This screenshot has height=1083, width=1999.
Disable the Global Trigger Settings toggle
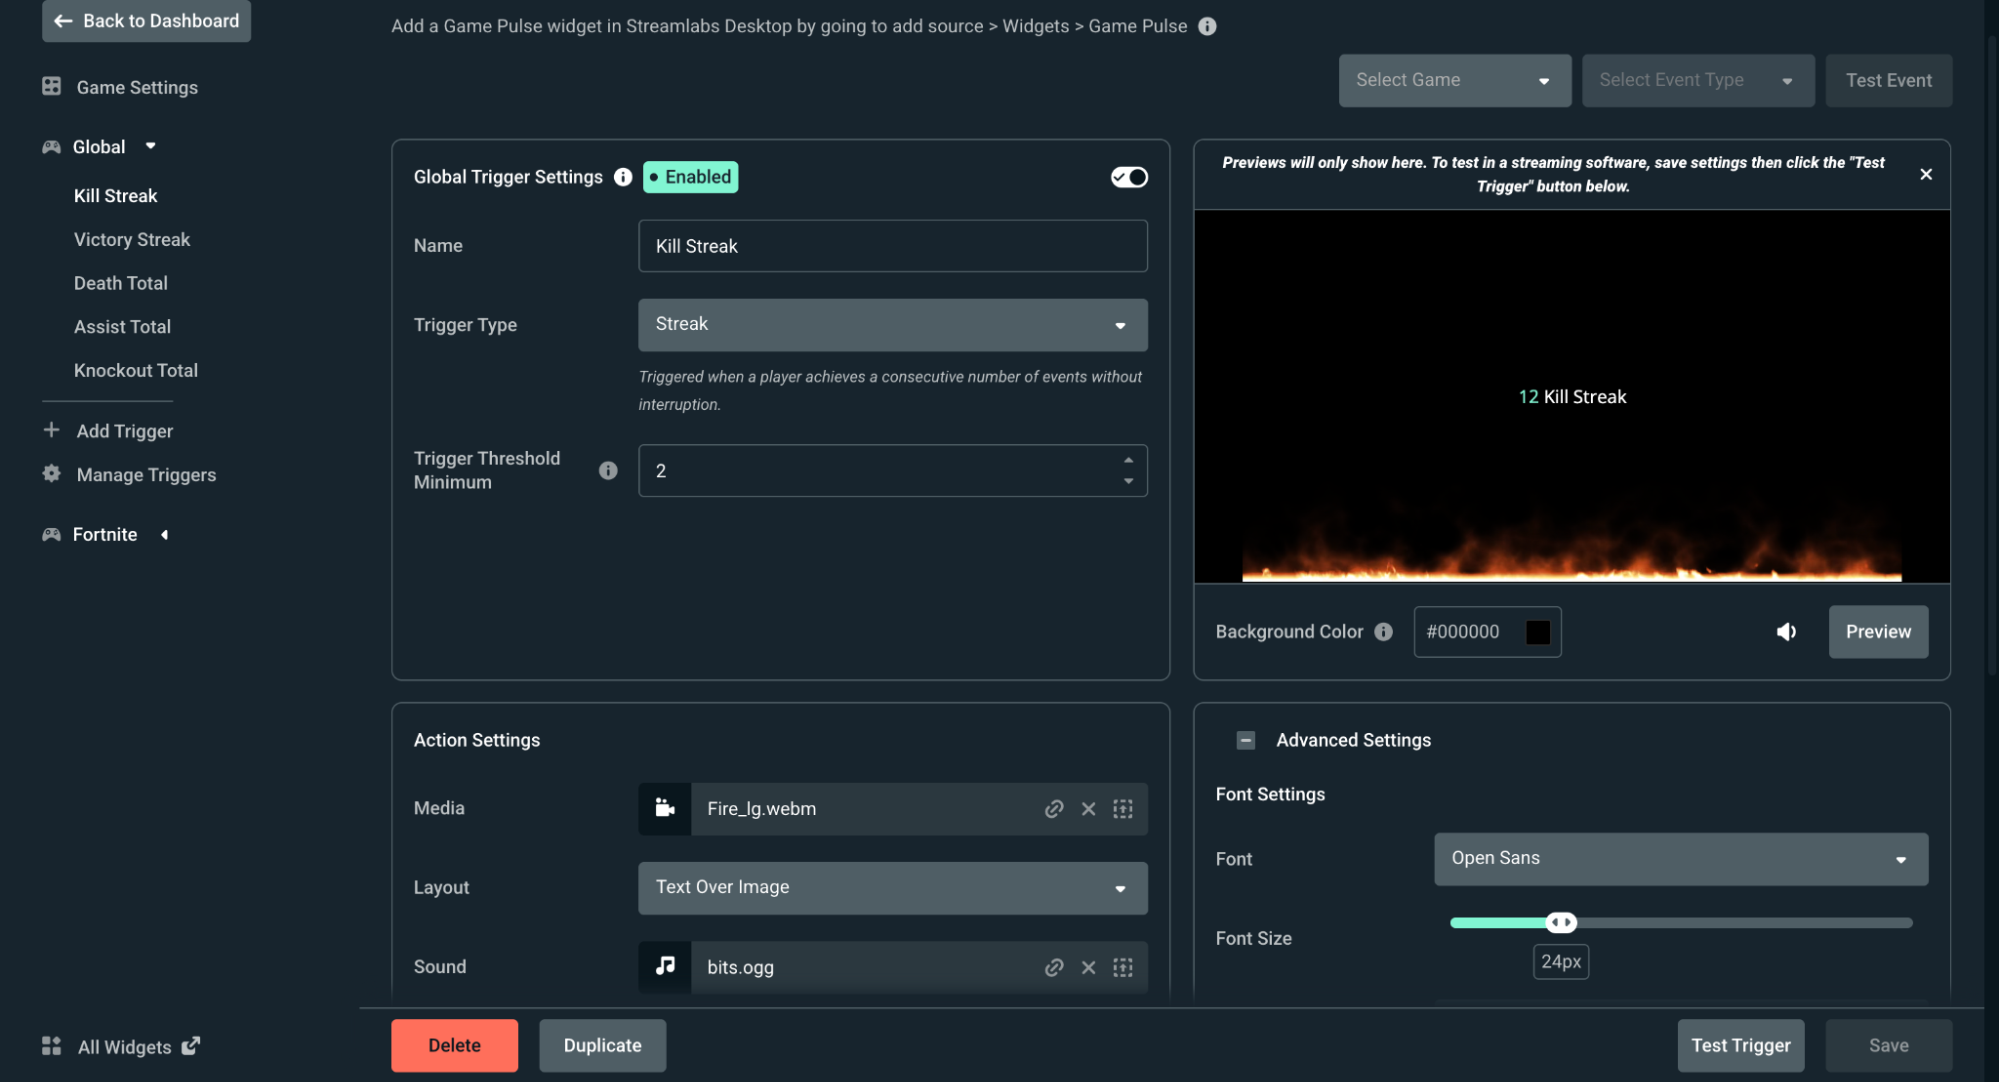(x=1128, y=176)
